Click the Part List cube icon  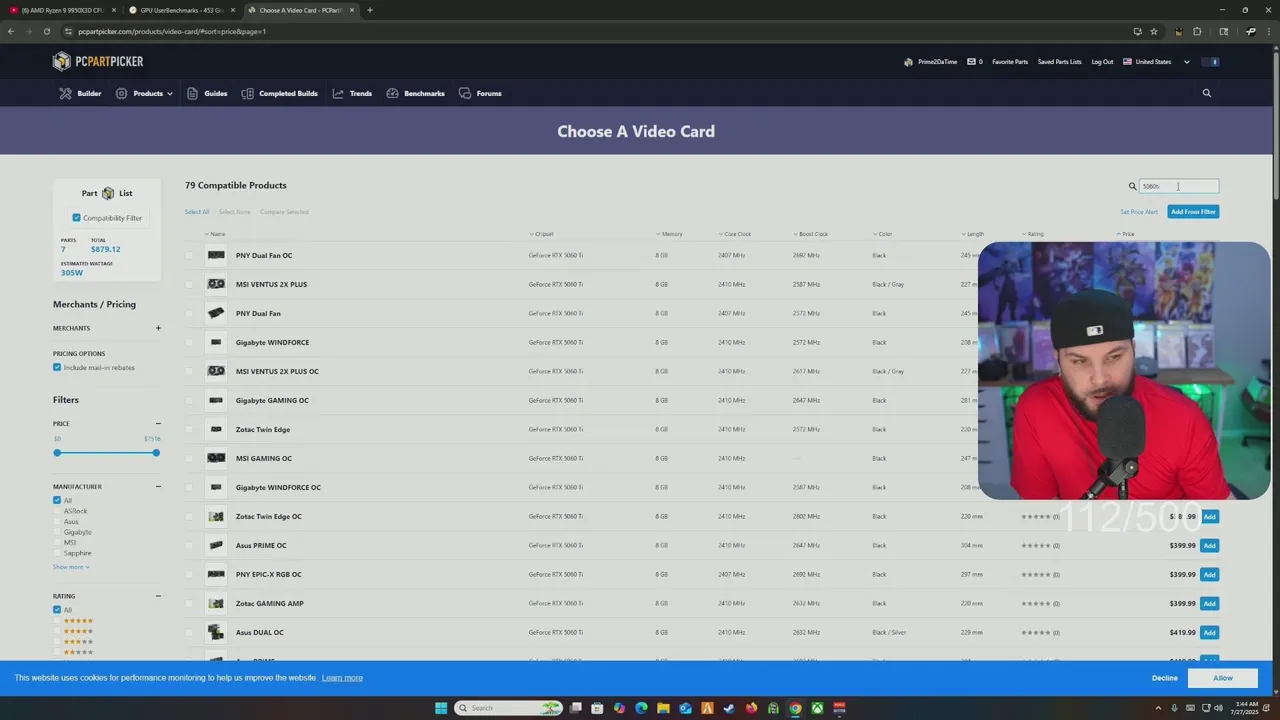(x=108, y=193)
